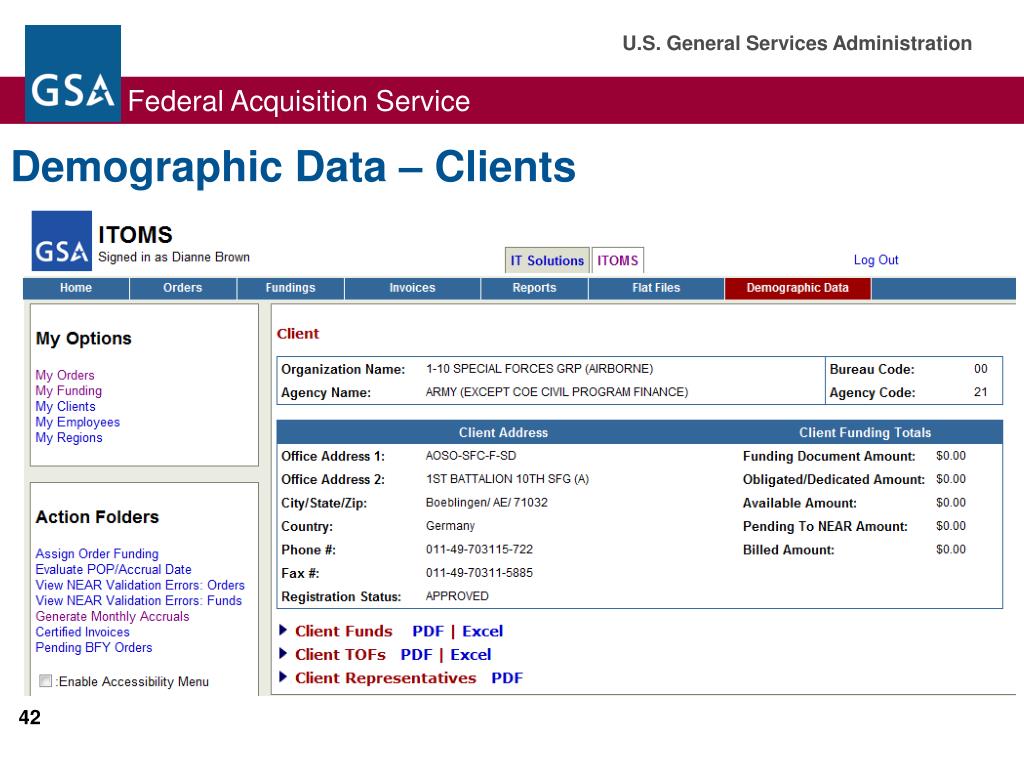Click the Client Funds heading

click(x=344, y=631)
